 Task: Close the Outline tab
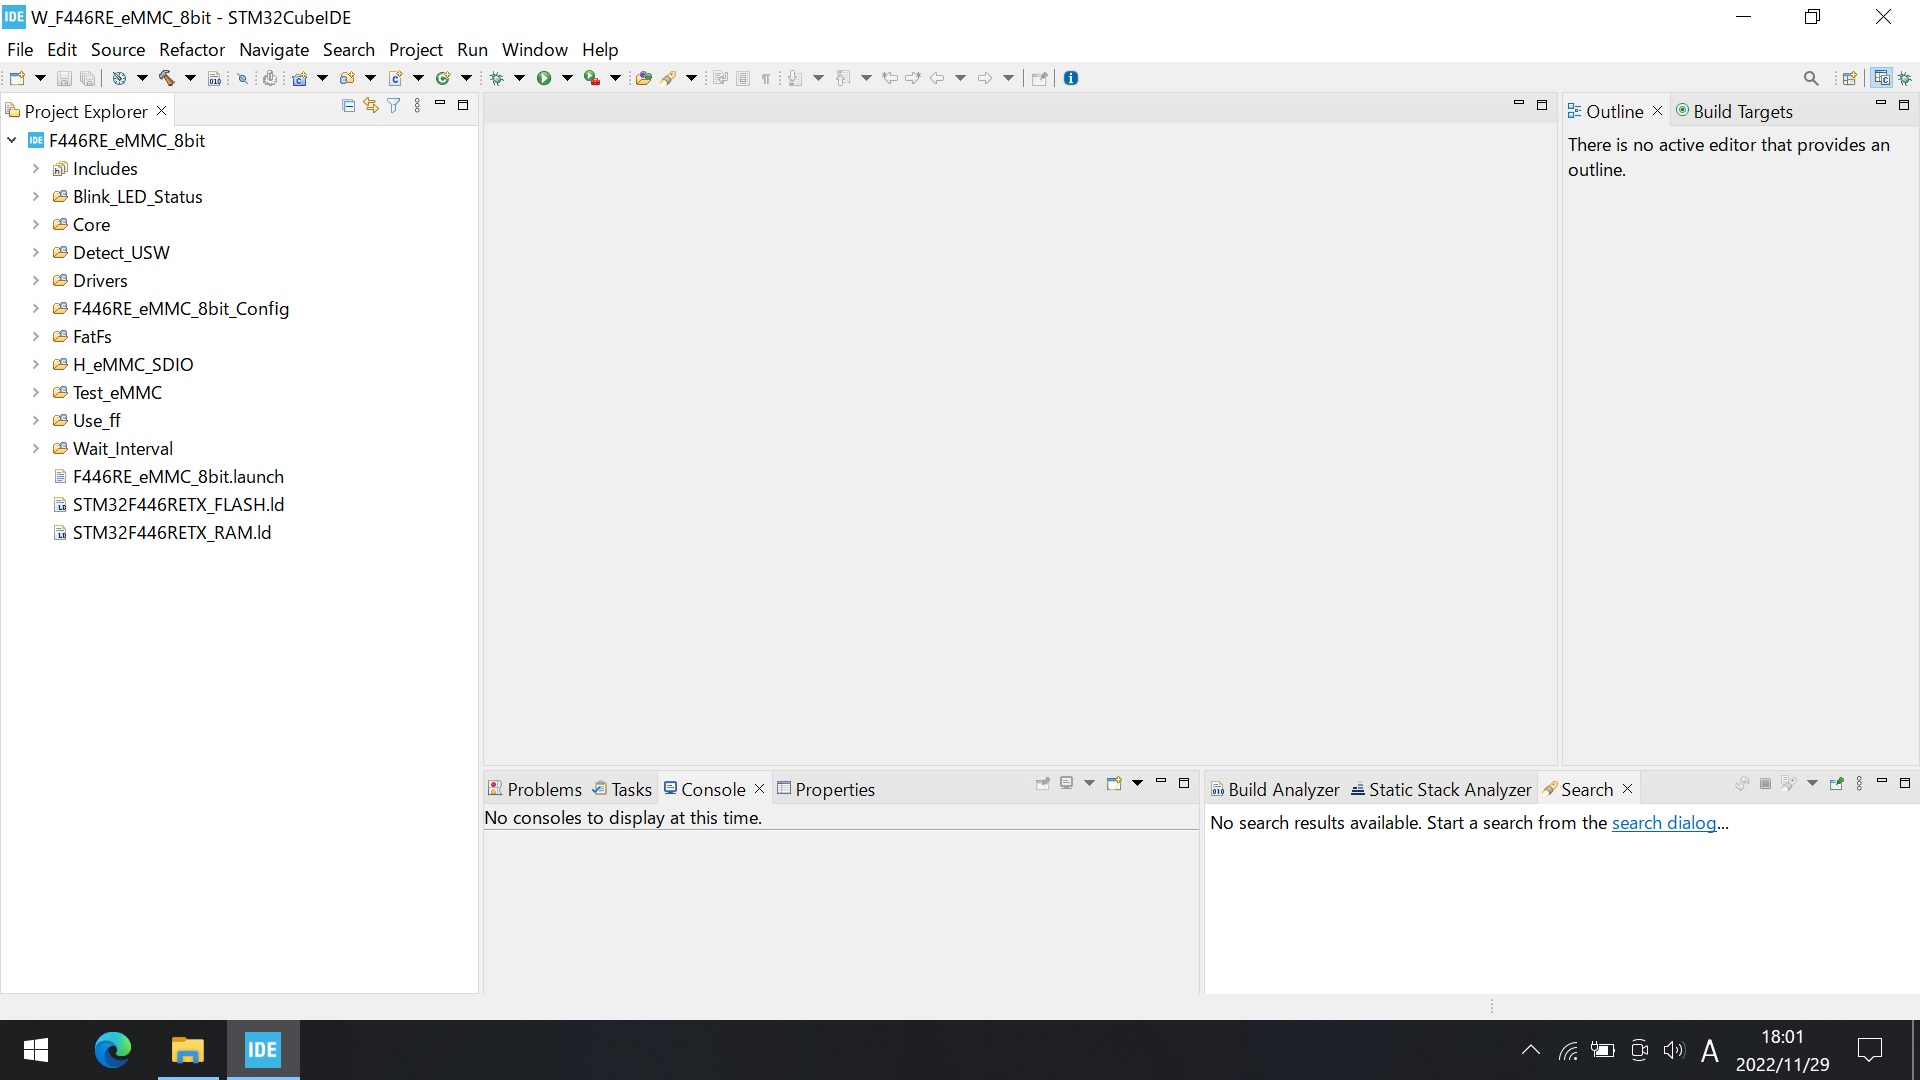click(1657, 111)
